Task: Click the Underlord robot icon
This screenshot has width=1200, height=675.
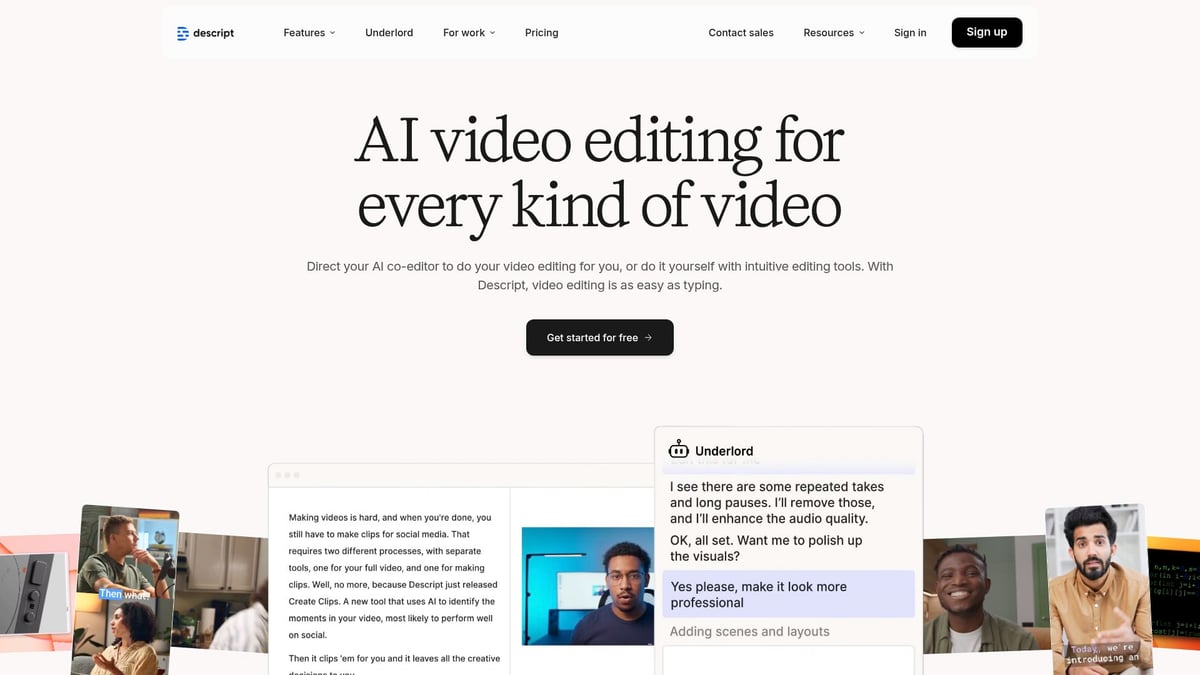Action: [x=678, y=449]
